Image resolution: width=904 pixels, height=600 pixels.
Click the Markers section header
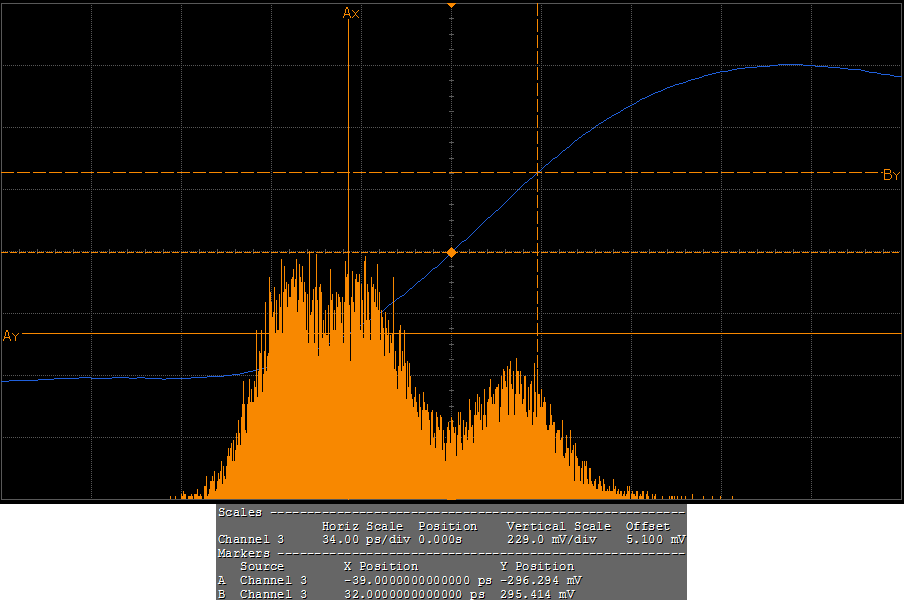tap(244, 553)
